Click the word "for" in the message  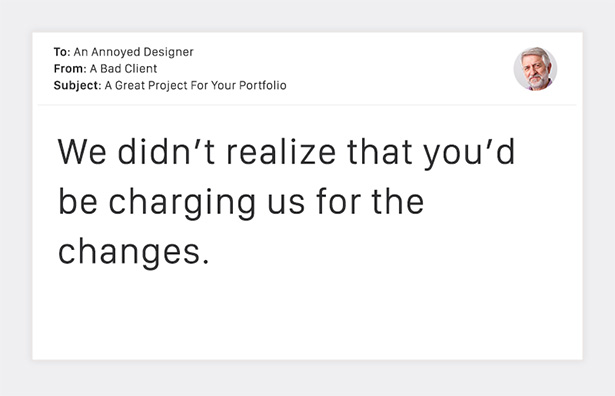[338, 201]
